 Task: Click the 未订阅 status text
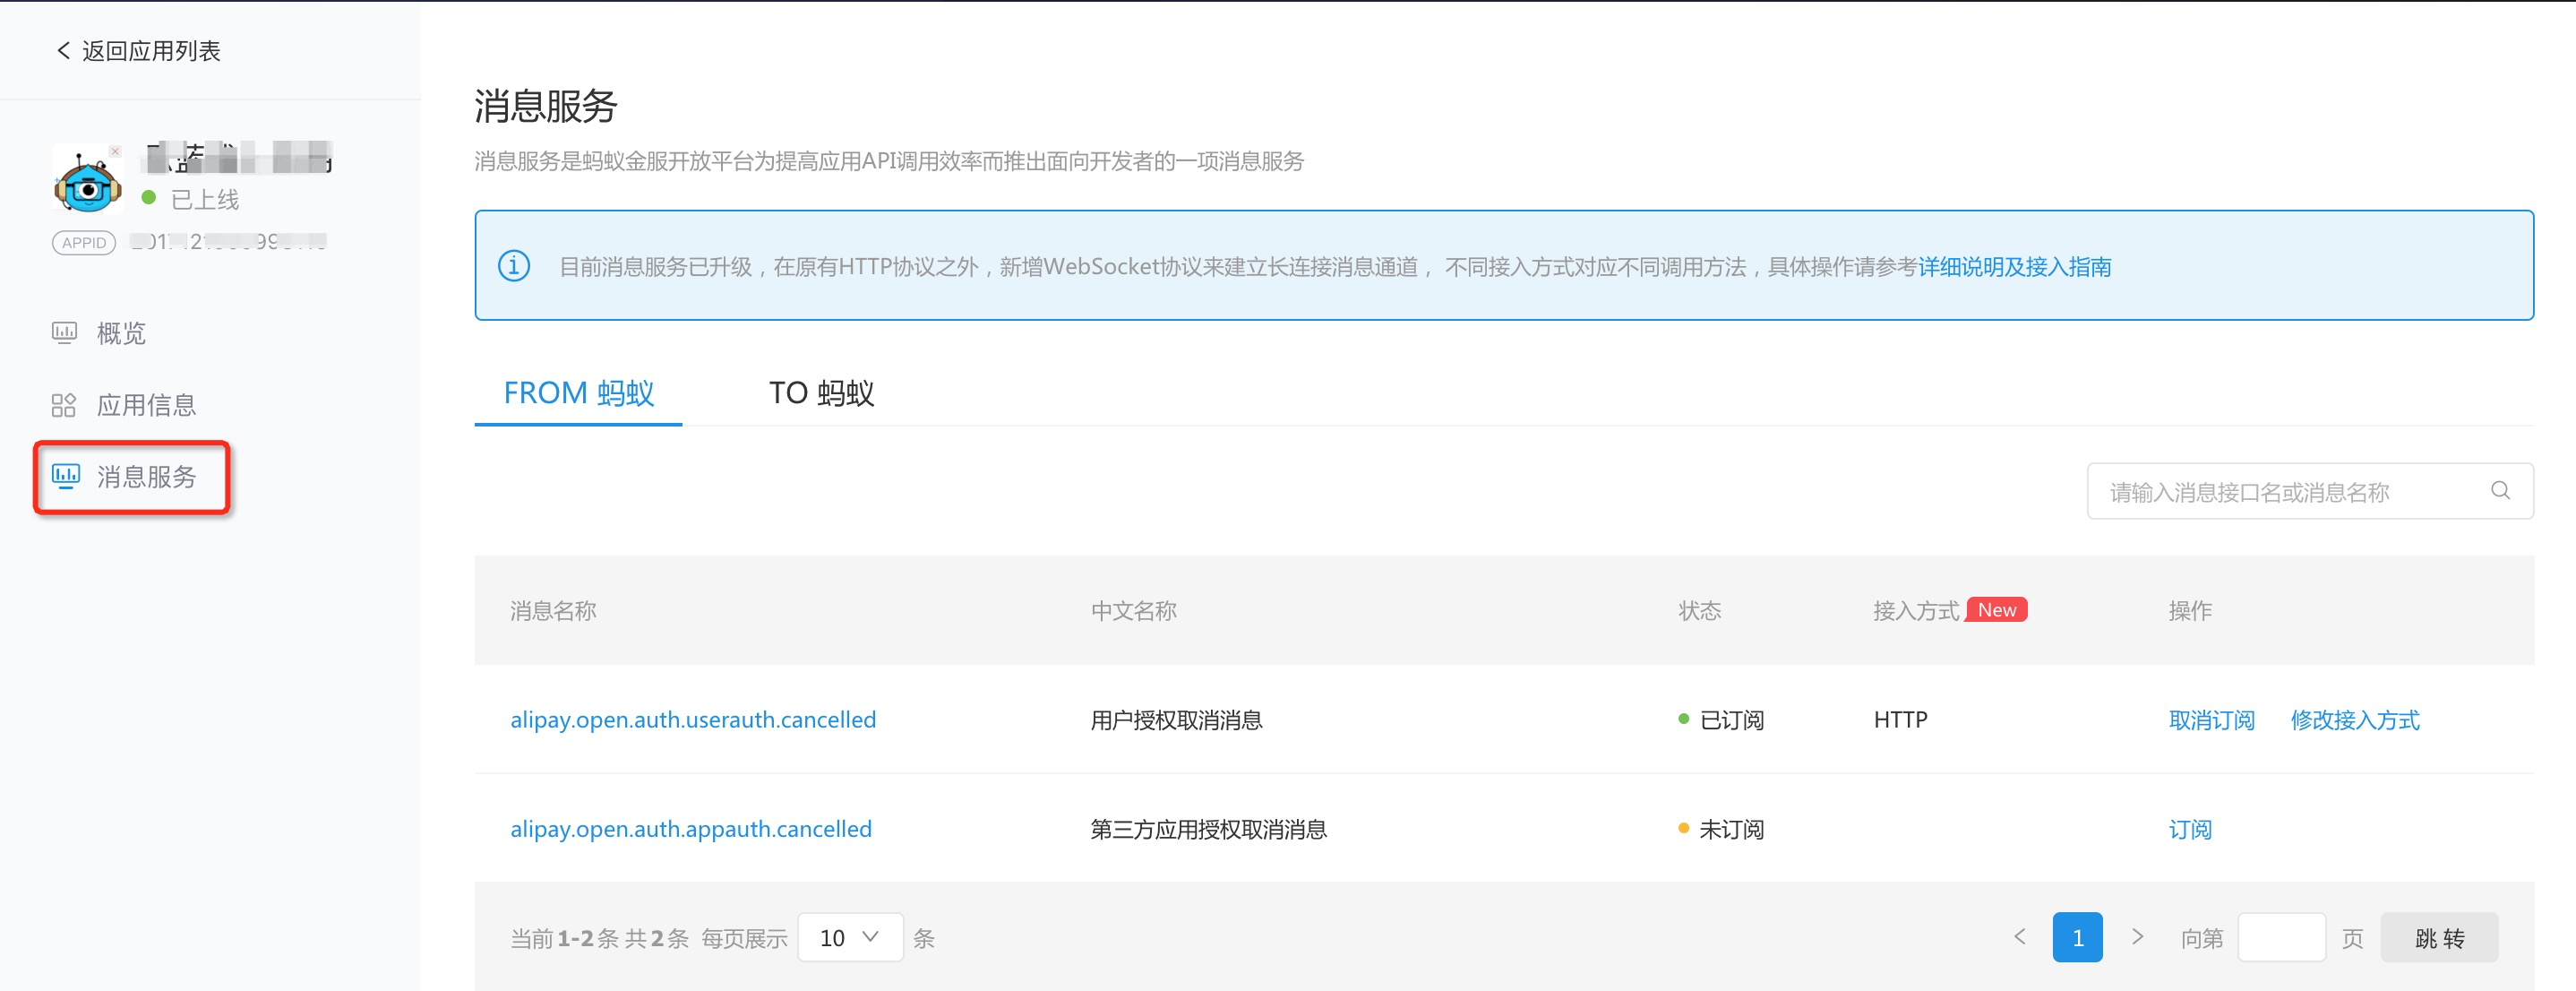[1731, 829]
